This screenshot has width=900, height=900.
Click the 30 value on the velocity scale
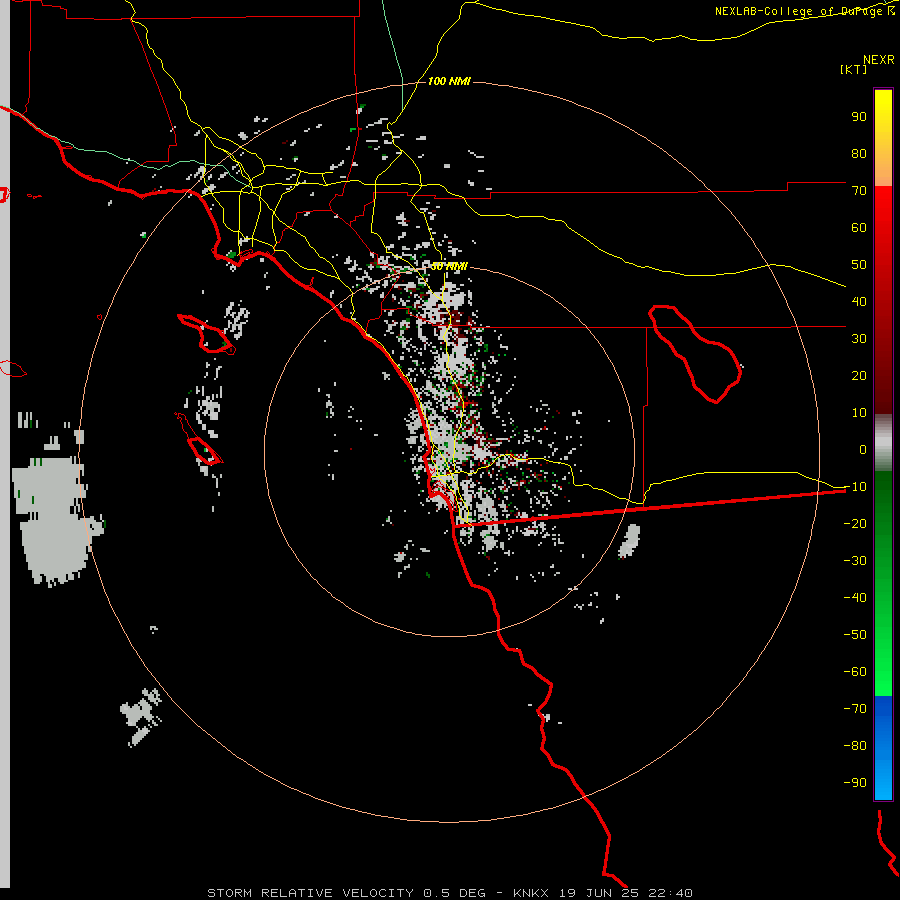click(x=859, y=339)
